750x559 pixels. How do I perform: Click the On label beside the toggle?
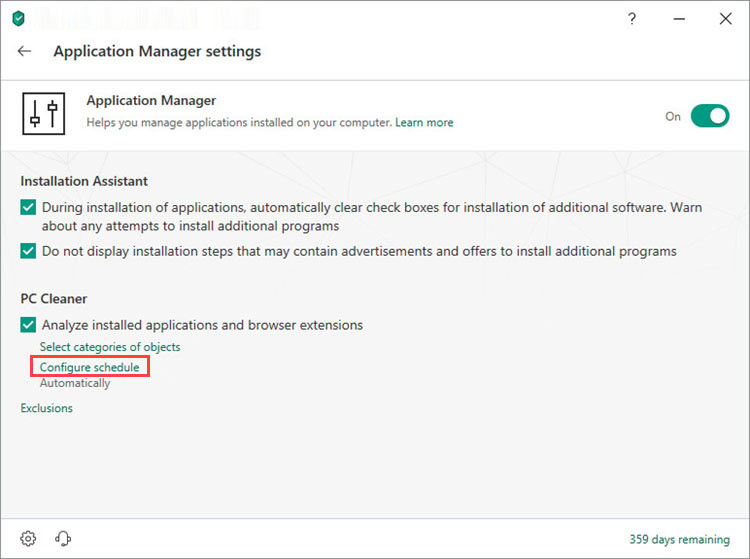pos(673,116)
